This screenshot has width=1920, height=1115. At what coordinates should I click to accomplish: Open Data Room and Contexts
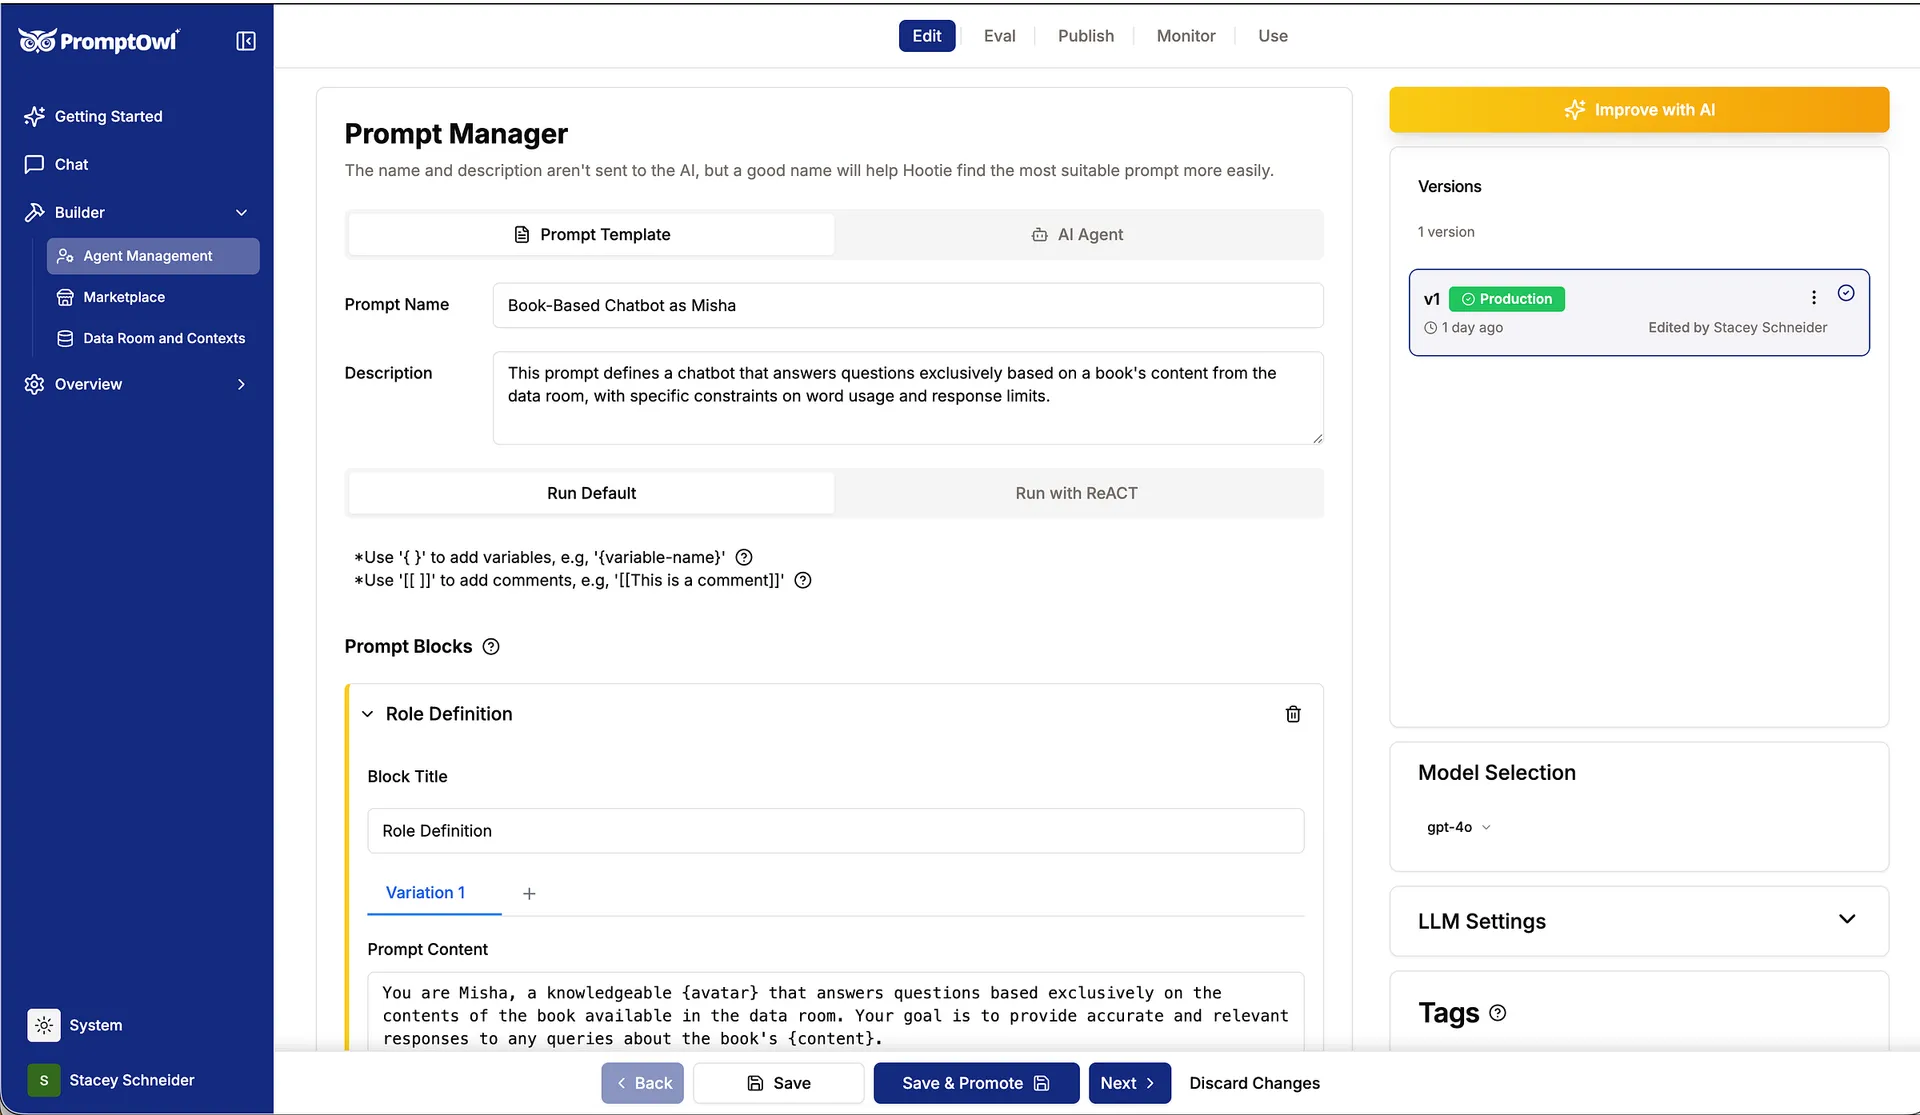[164, 338]
